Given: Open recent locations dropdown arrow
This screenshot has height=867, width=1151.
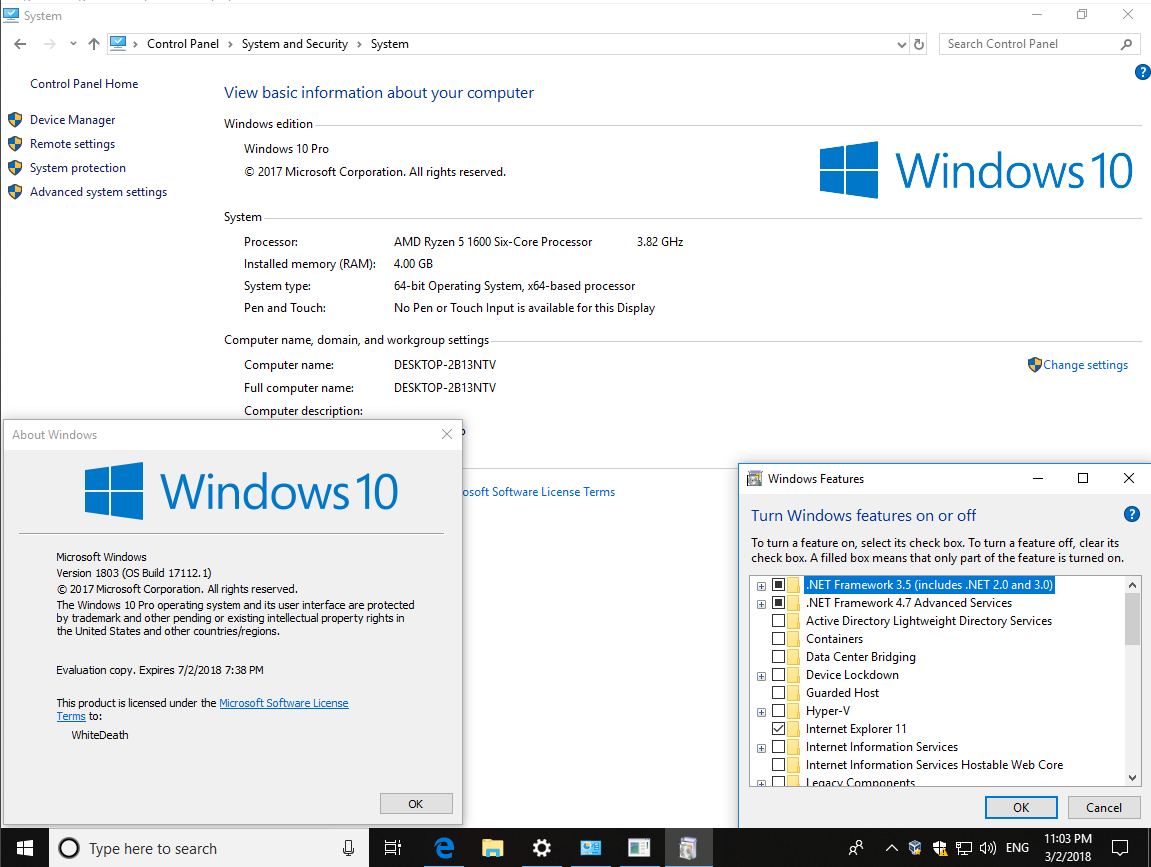Looking at the screenshot, I should coord(73,44).
